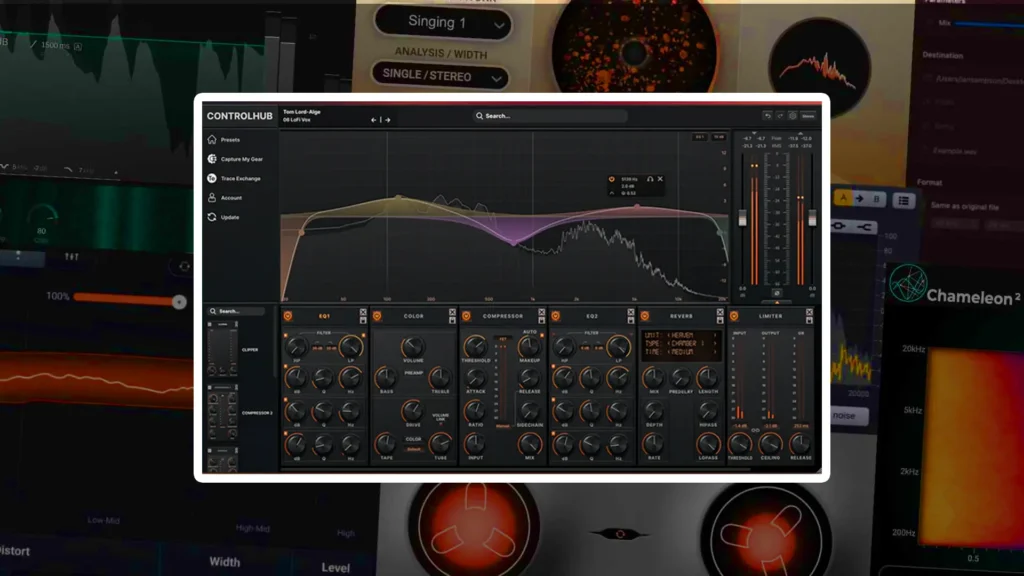Open the compressor FET type selector

click(503, 339)
